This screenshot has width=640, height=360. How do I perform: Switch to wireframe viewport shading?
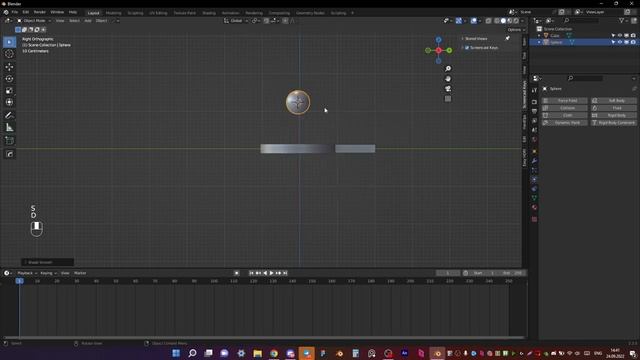(496, 21)
